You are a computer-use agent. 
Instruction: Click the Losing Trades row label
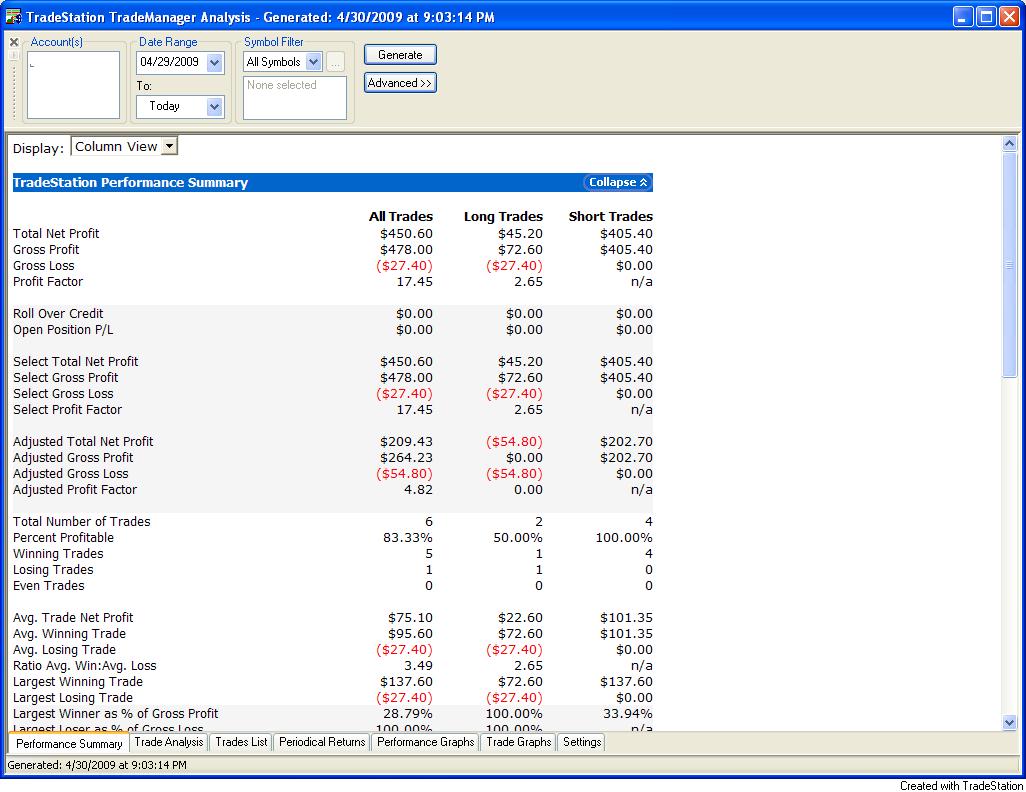53,570
